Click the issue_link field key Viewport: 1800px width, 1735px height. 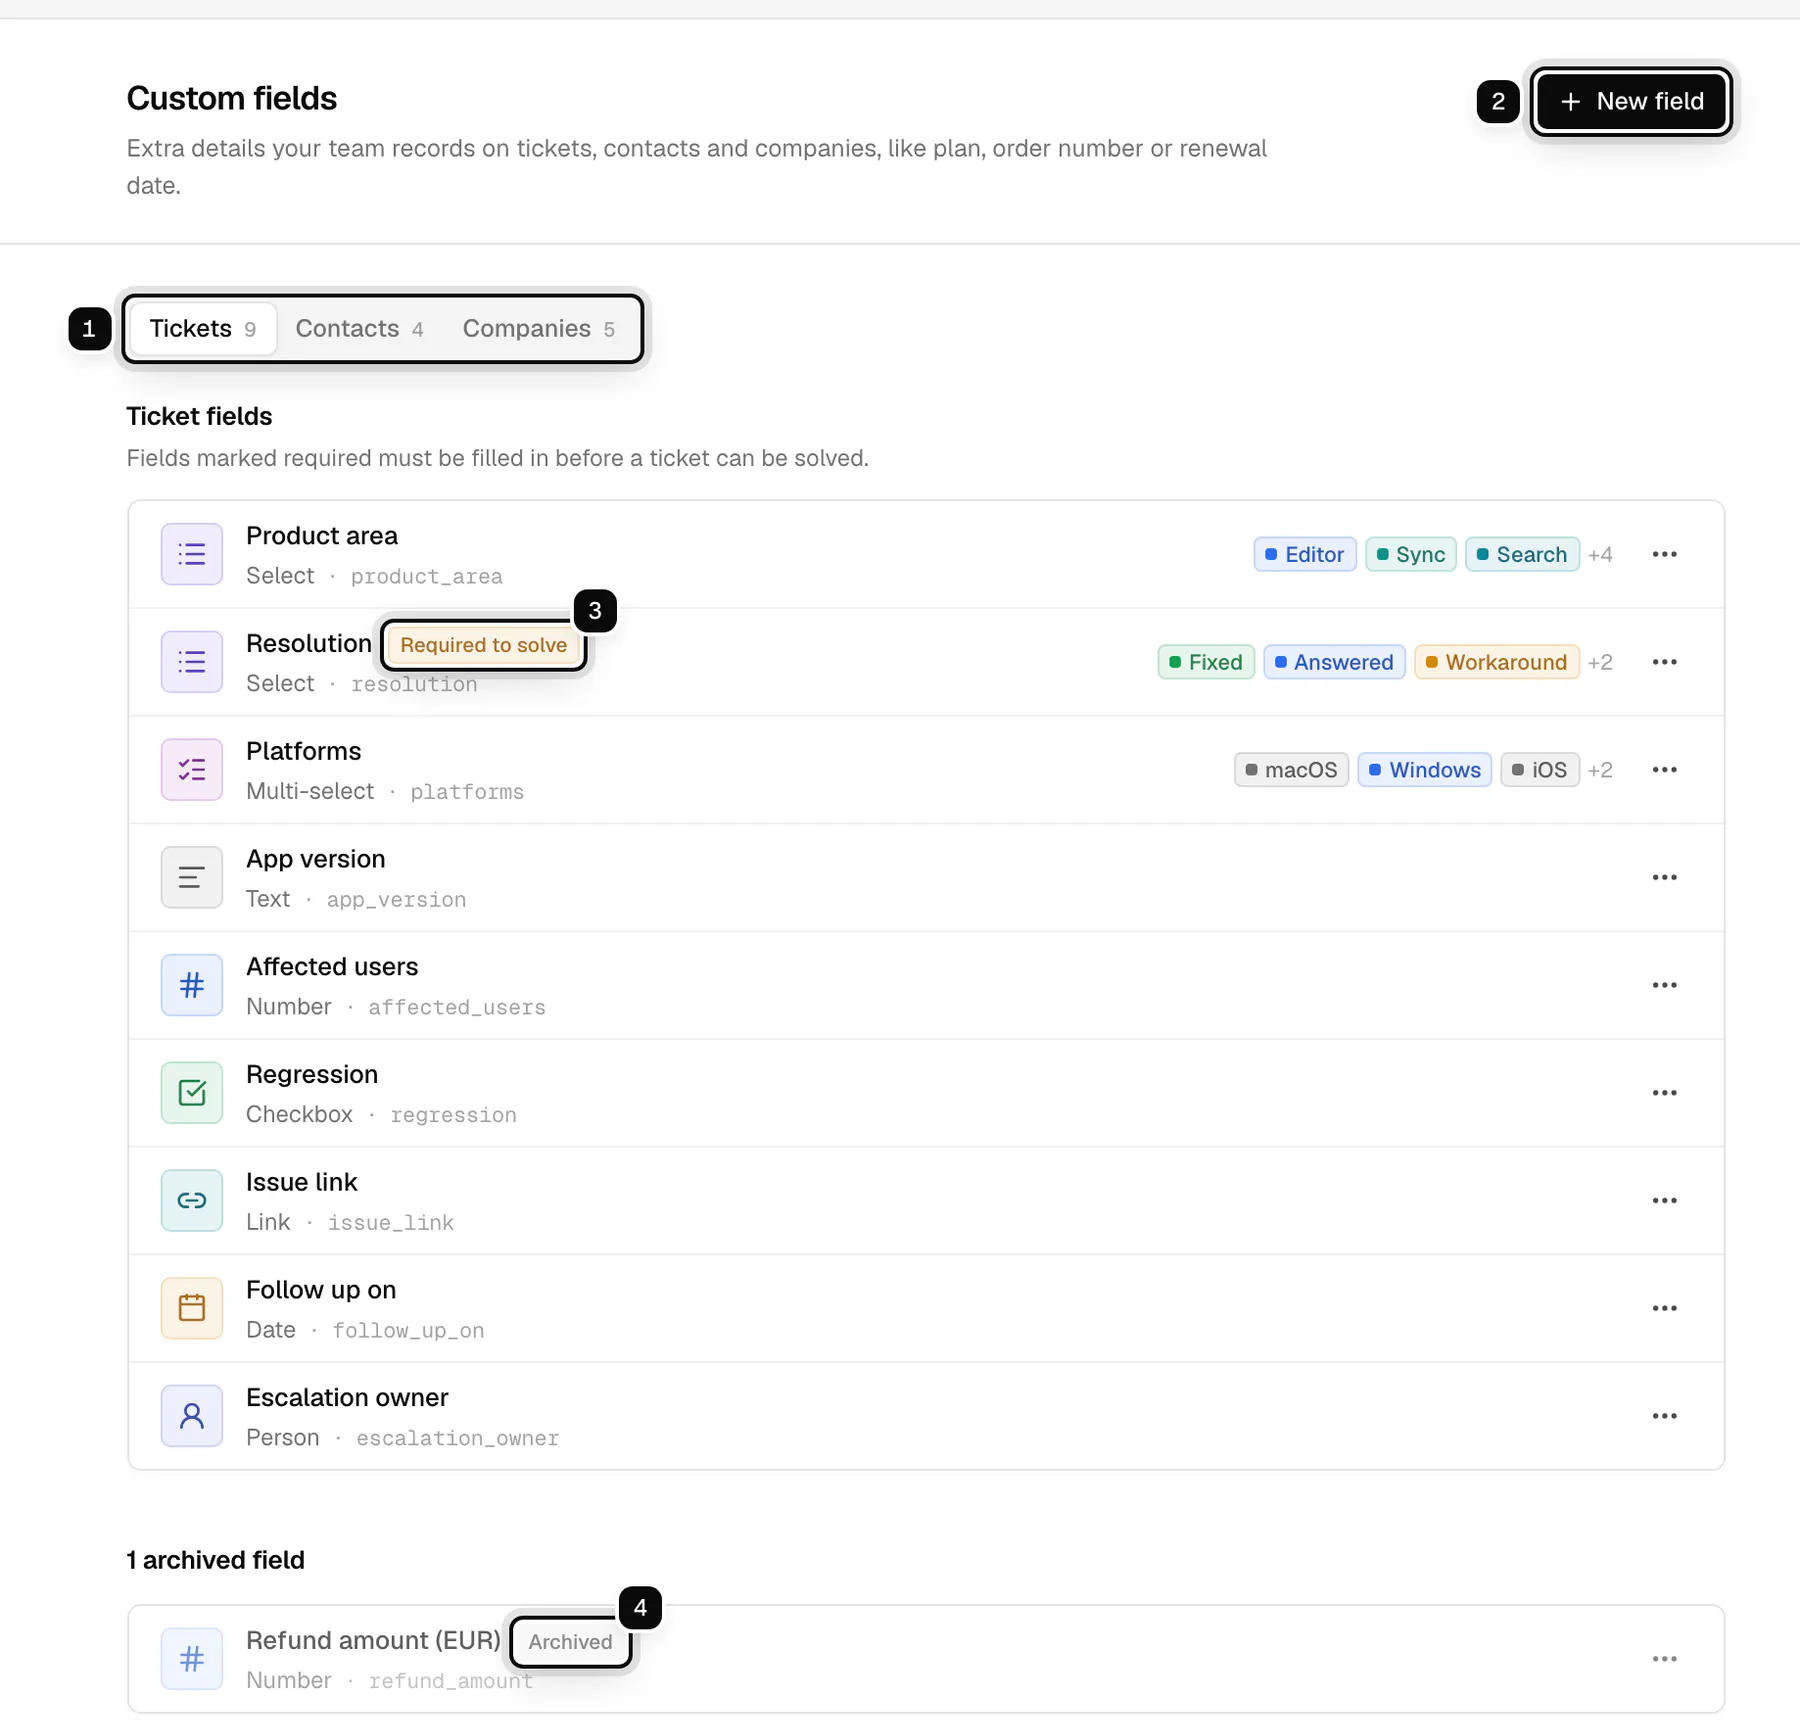391,1223
